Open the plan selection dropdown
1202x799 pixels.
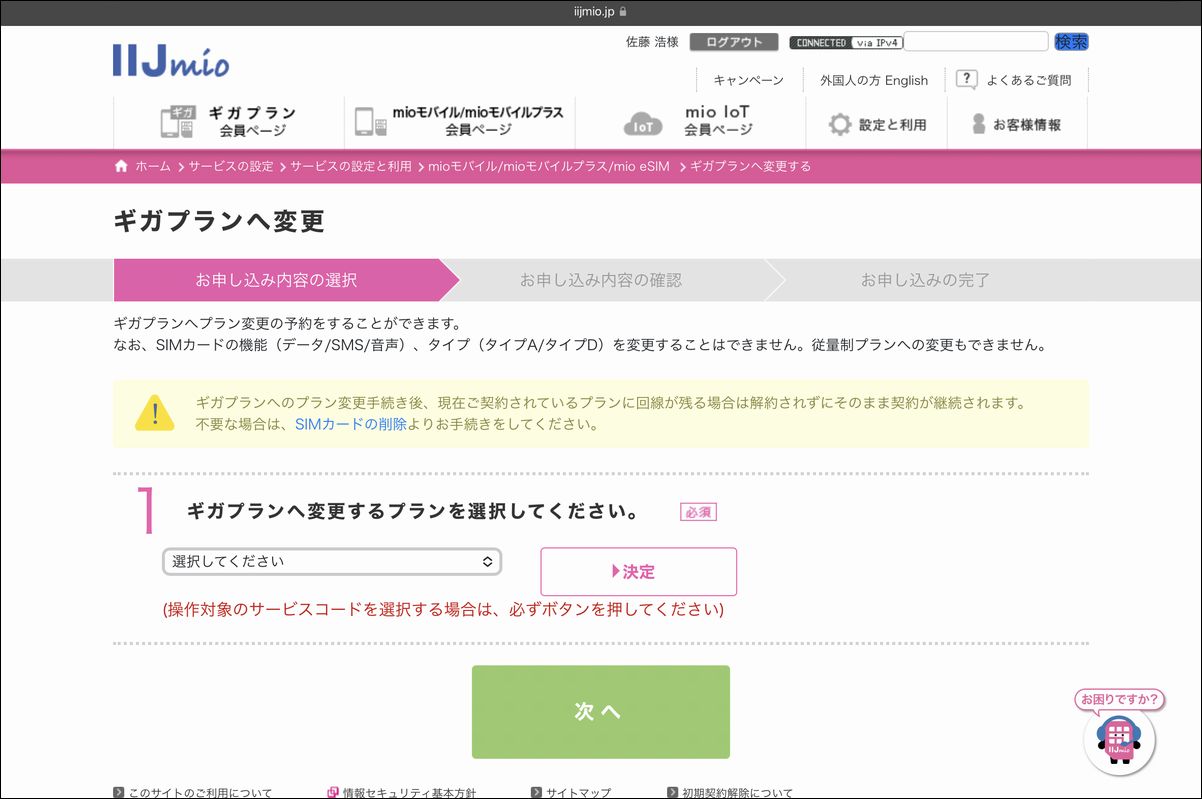332,562
